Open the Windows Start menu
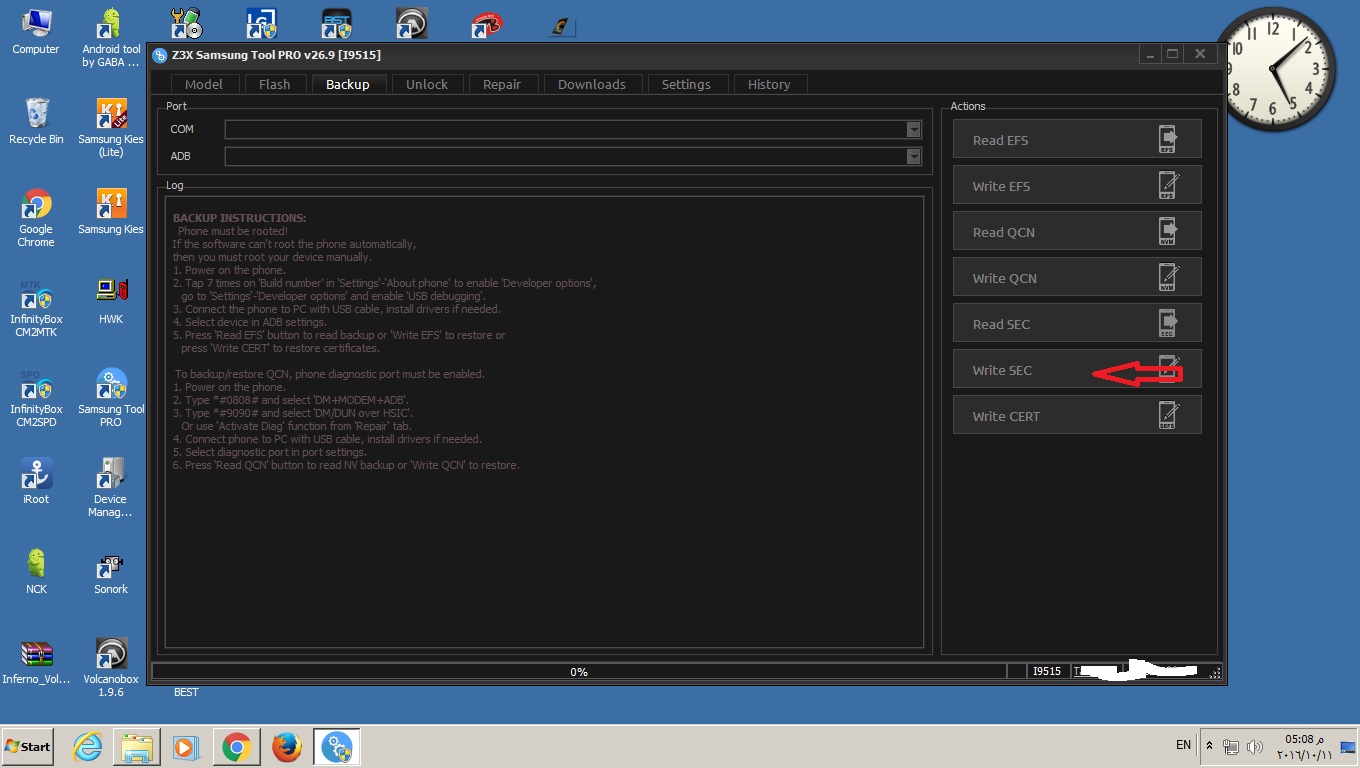This screenshot has width=1360, height=768. coord(28,747)
